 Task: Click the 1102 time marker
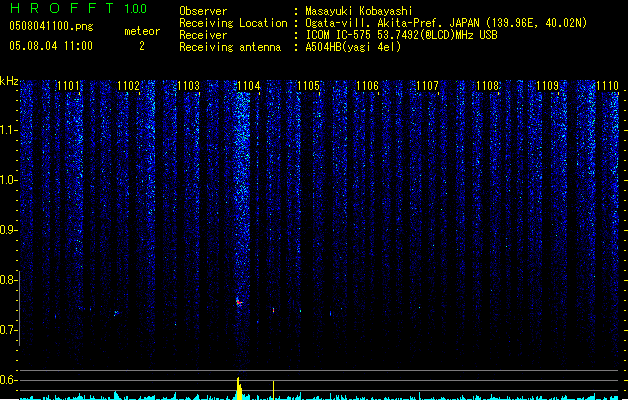click(128, 86)
